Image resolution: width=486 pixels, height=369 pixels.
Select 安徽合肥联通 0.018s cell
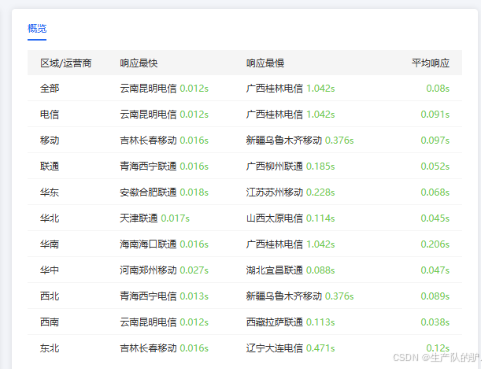pos(164,192)
